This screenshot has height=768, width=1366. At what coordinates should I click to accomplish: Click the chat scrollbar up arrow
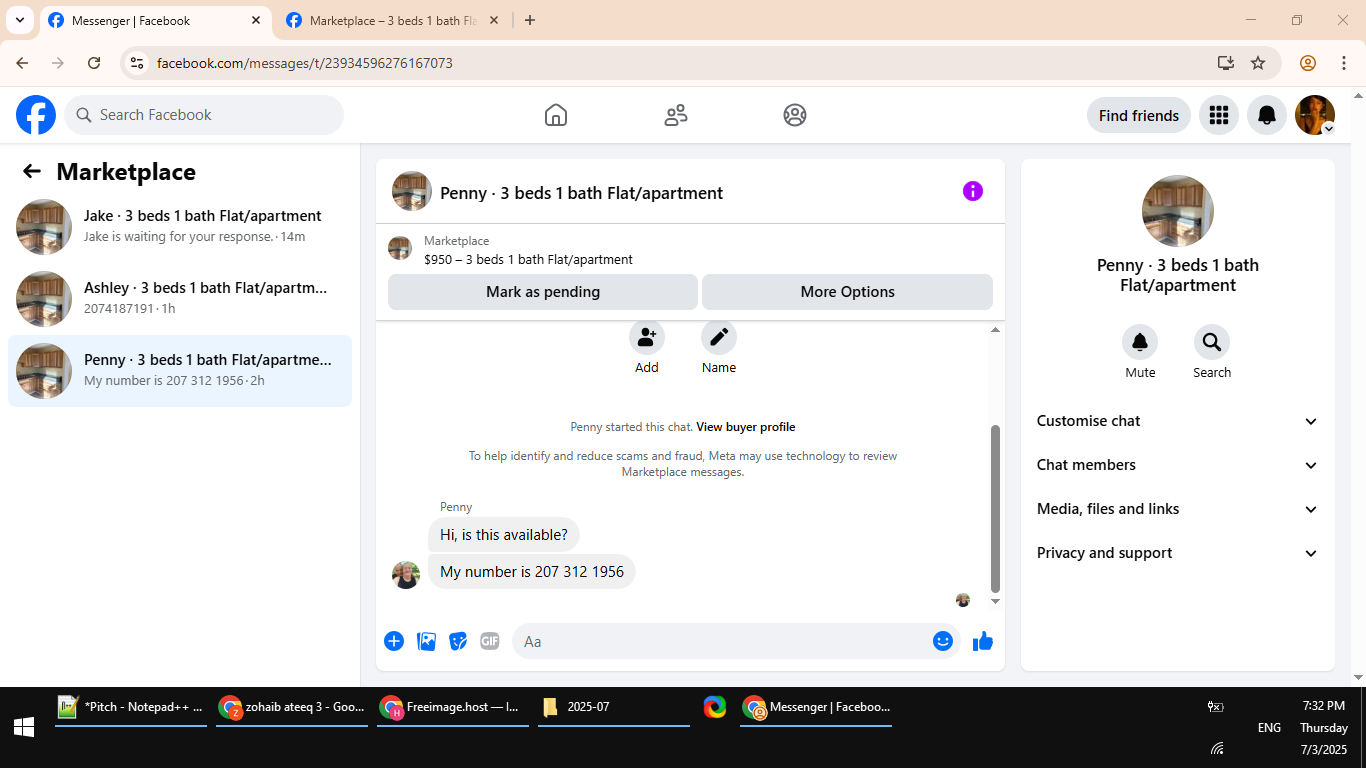pos(995,330)
